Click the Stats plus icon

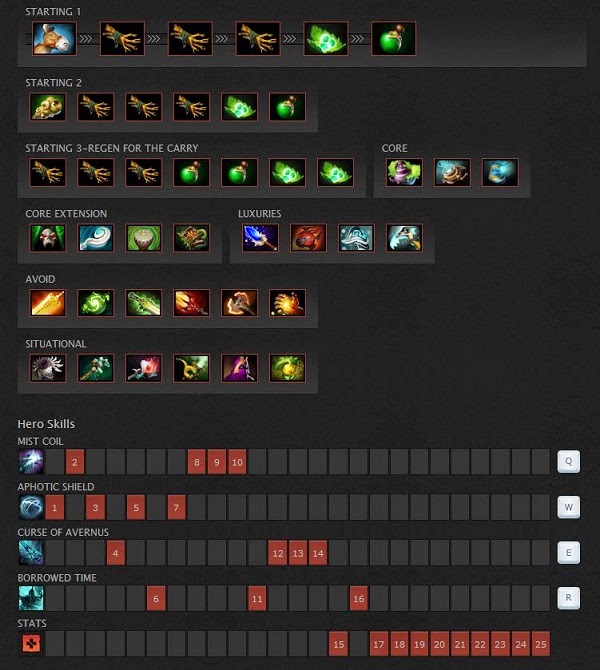pos(32,643)
